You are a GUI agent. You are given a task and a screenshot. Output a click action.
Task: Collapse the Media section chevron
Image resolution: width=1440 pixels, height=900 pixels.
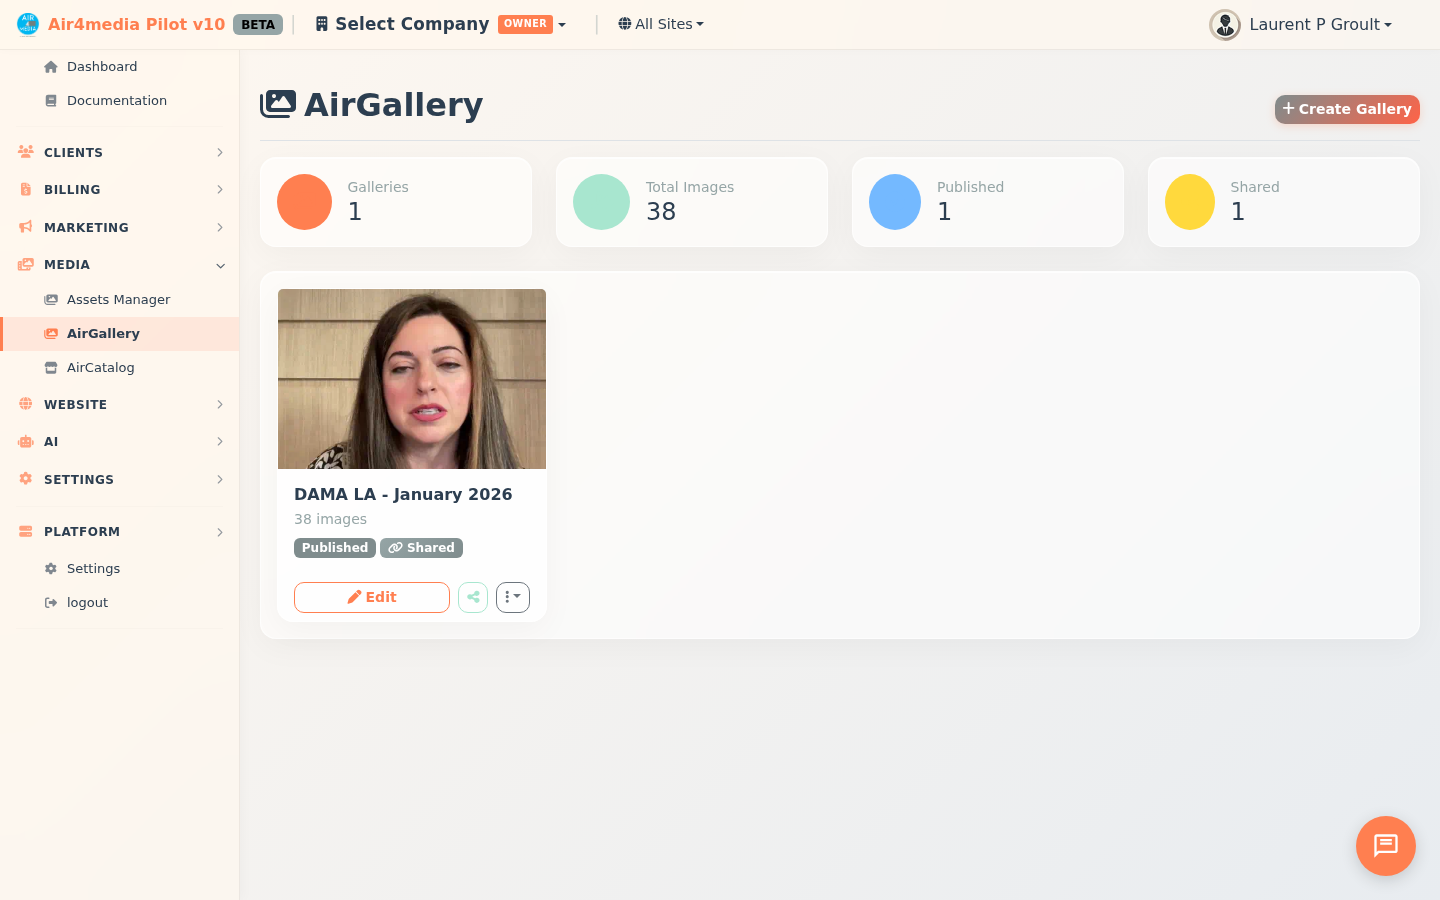[x=220, y=266]
